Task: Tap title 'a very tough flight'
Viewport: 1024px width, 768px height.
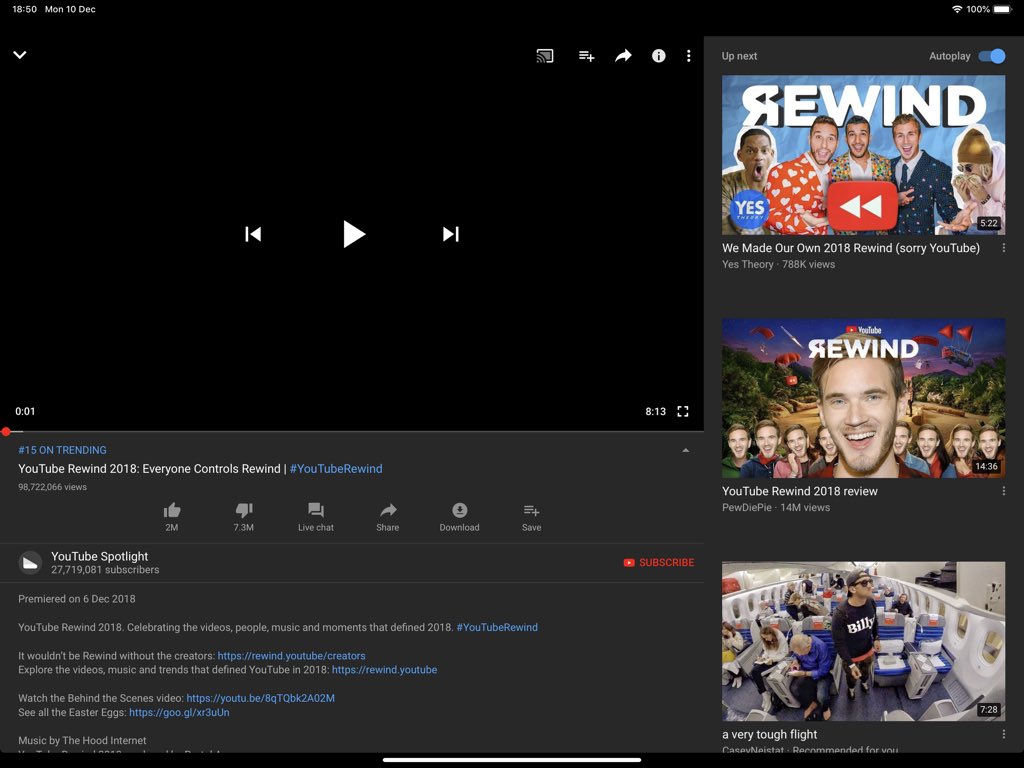Action: [x=769, y=734]
